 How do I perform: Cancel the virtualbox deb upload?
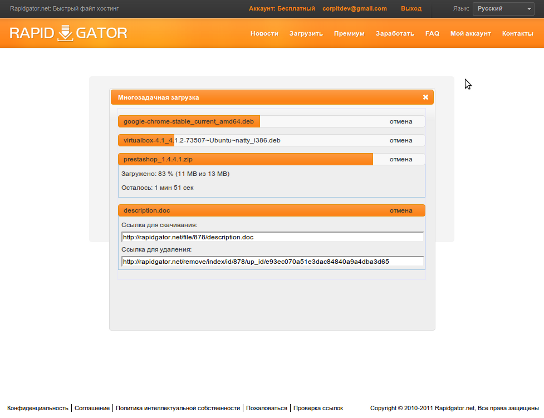click(x=401, y=140)
